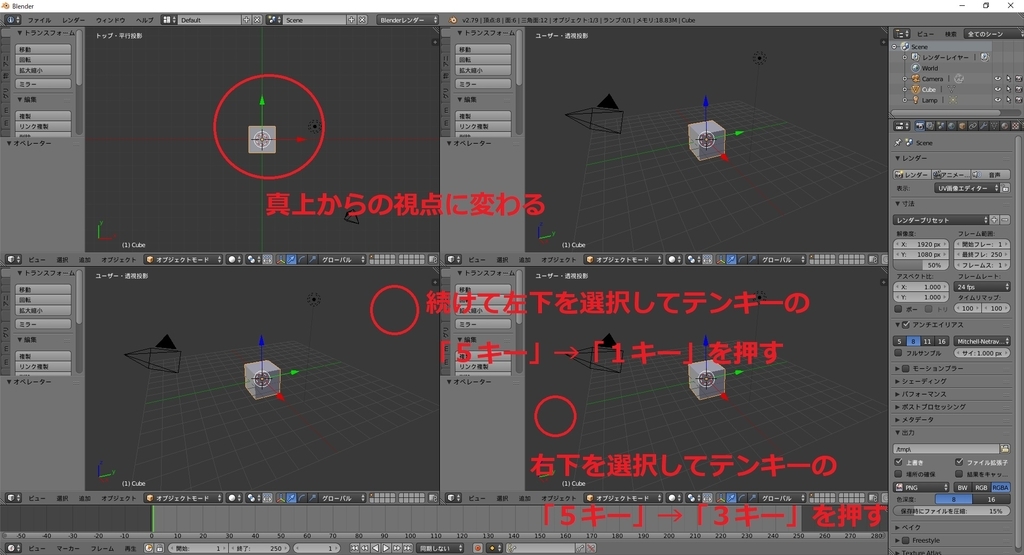Screen dimensions: 1024x555
Task: Toggle visibility eye for Camera in outliner
Action: (997, 79)
